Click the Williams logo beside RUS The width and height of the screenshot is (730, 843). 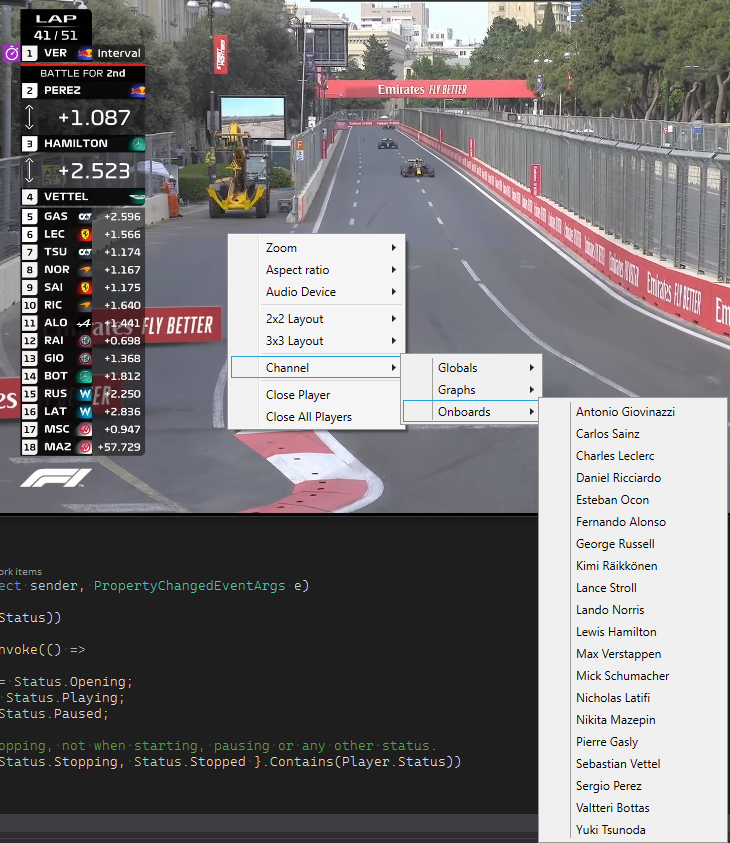click(x=85, y=394)
